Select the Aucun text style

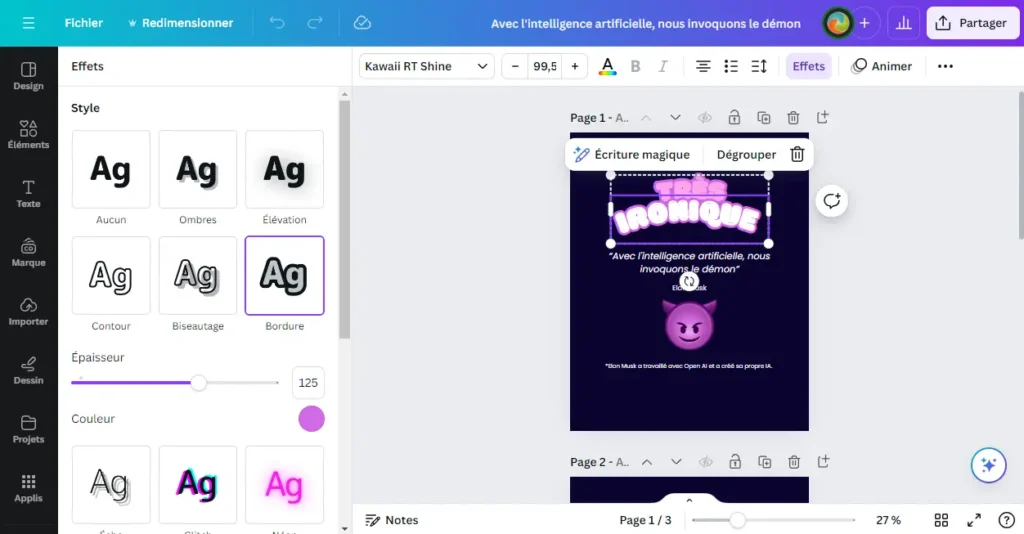(111, 170)
